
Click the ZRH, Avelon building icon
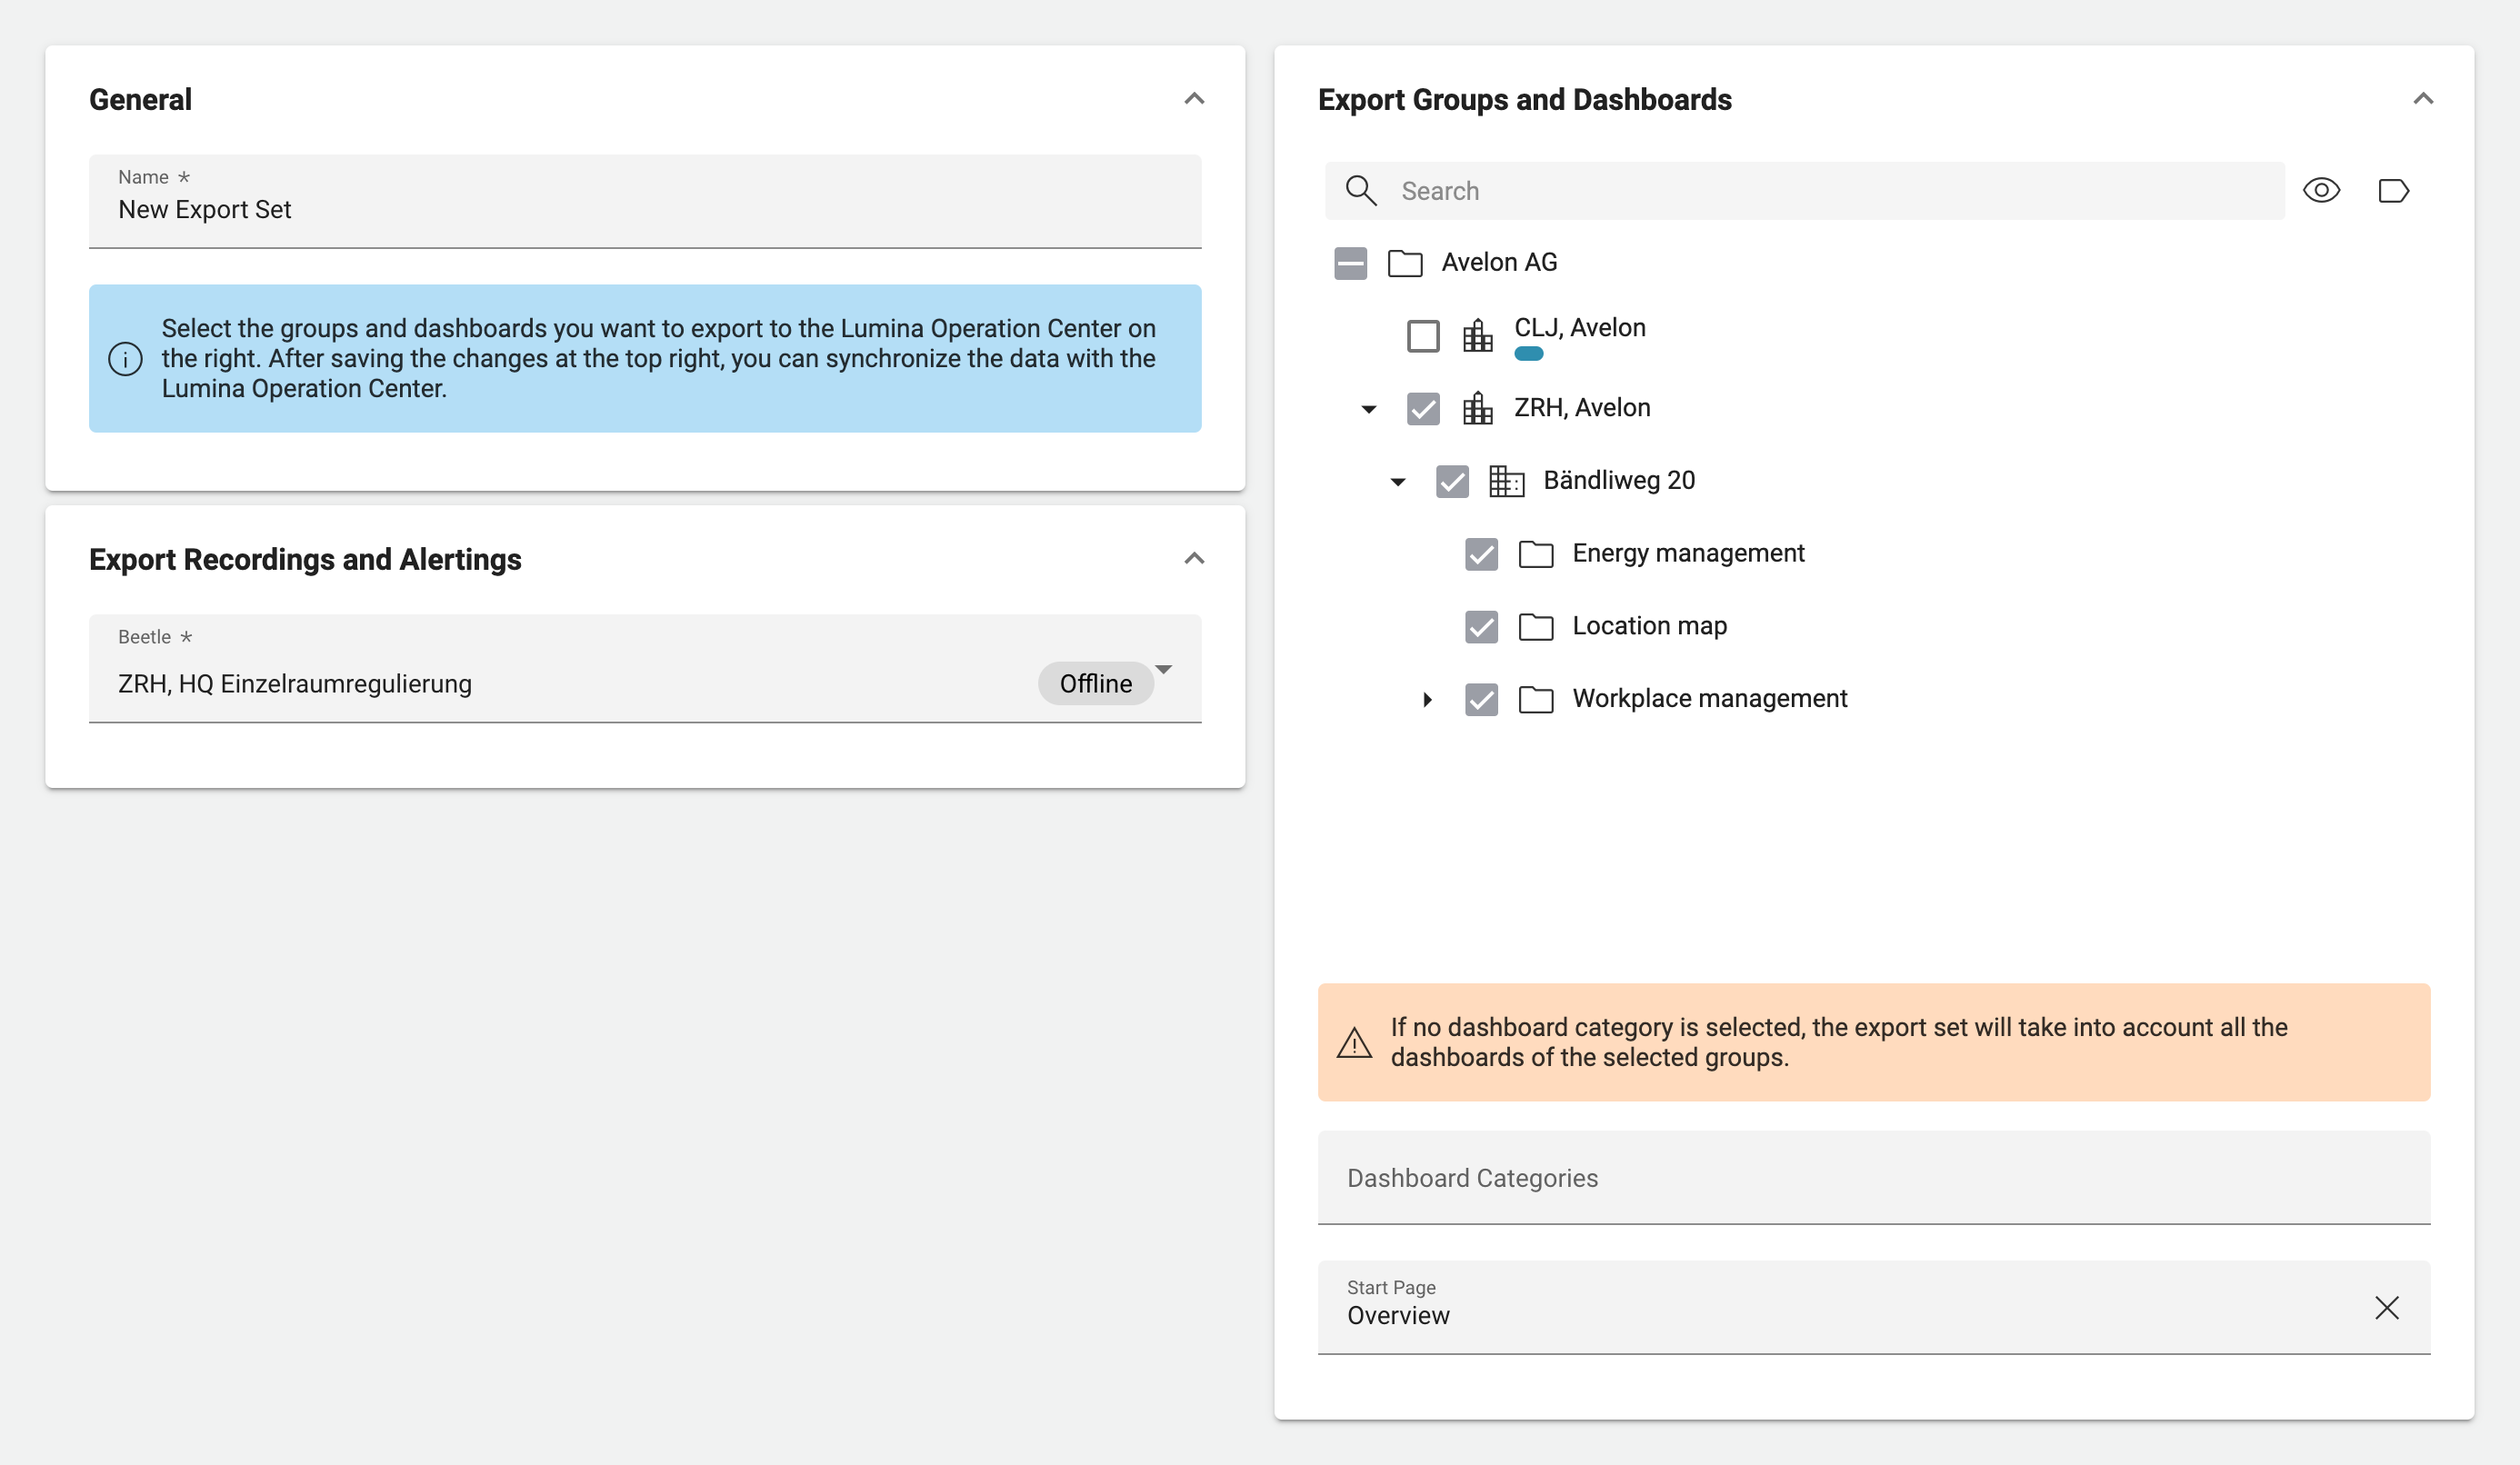tap(1477, 408)
